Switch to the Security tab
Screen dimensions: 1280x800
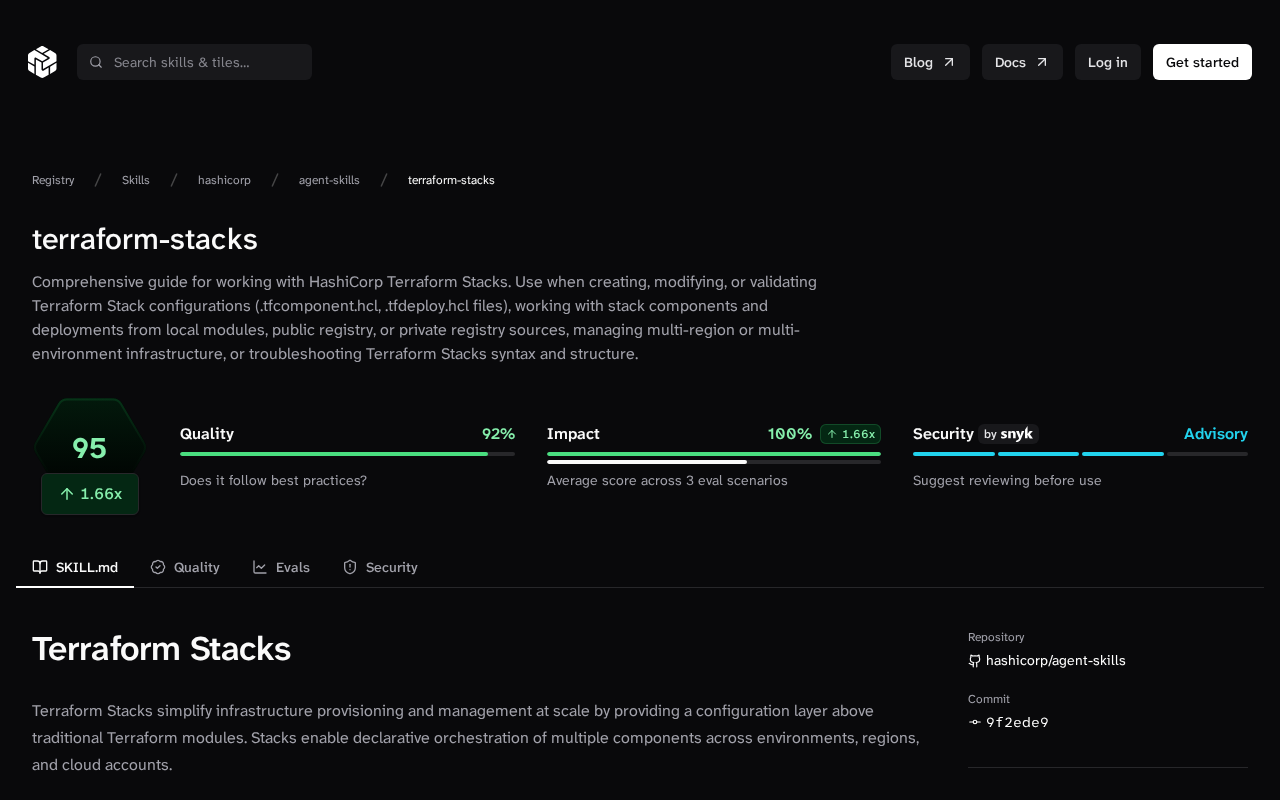380,567
